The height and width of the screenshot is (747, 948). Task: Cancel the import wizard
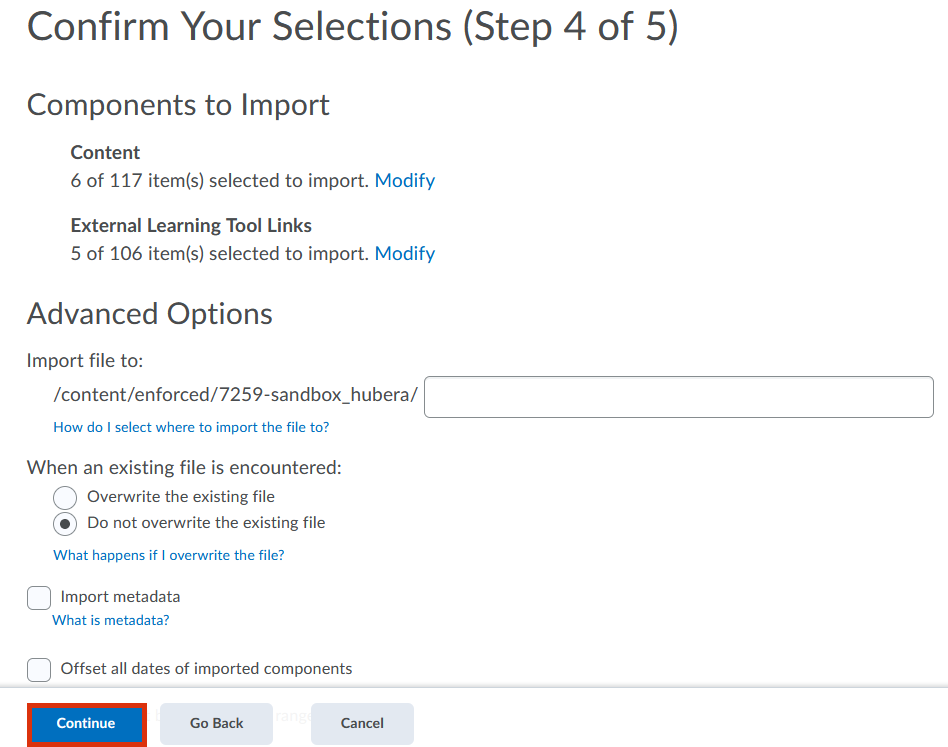(x=362, y=723)
